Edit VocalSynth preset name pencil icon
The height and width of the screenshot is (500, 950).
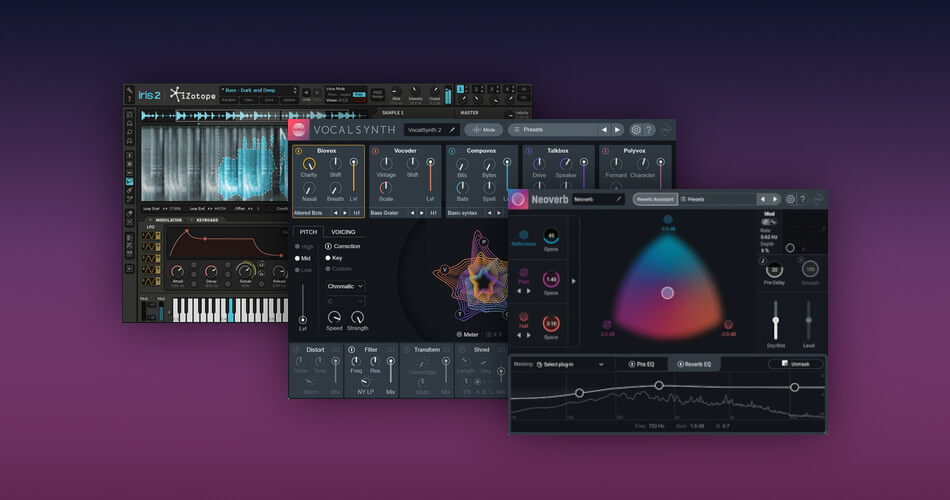452,130
